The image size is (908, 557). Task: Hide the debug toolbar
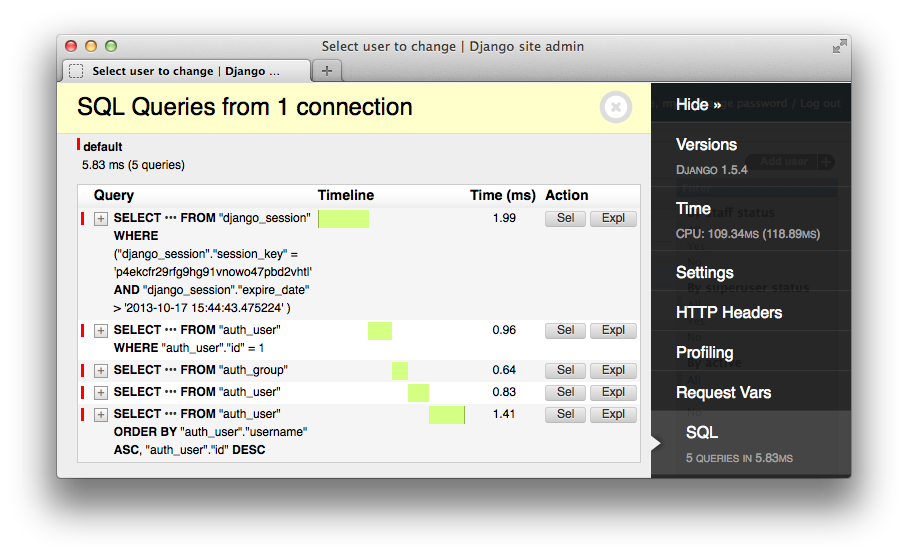pyautogui.click(x=698, y=104)
